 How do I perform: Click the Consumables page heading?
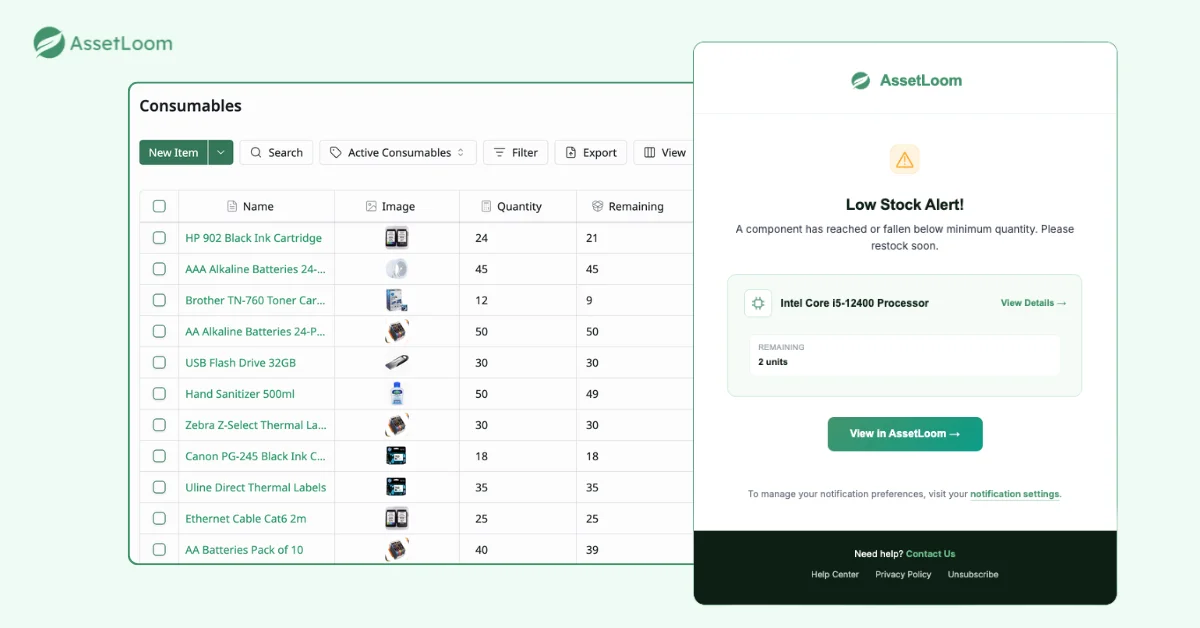[x=190, y=106]
